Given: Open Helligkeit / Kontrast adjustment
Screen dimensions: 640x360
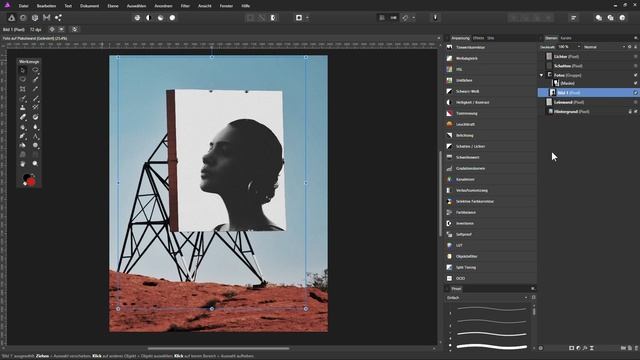Looking at the screenshot, I should [490, 102].
